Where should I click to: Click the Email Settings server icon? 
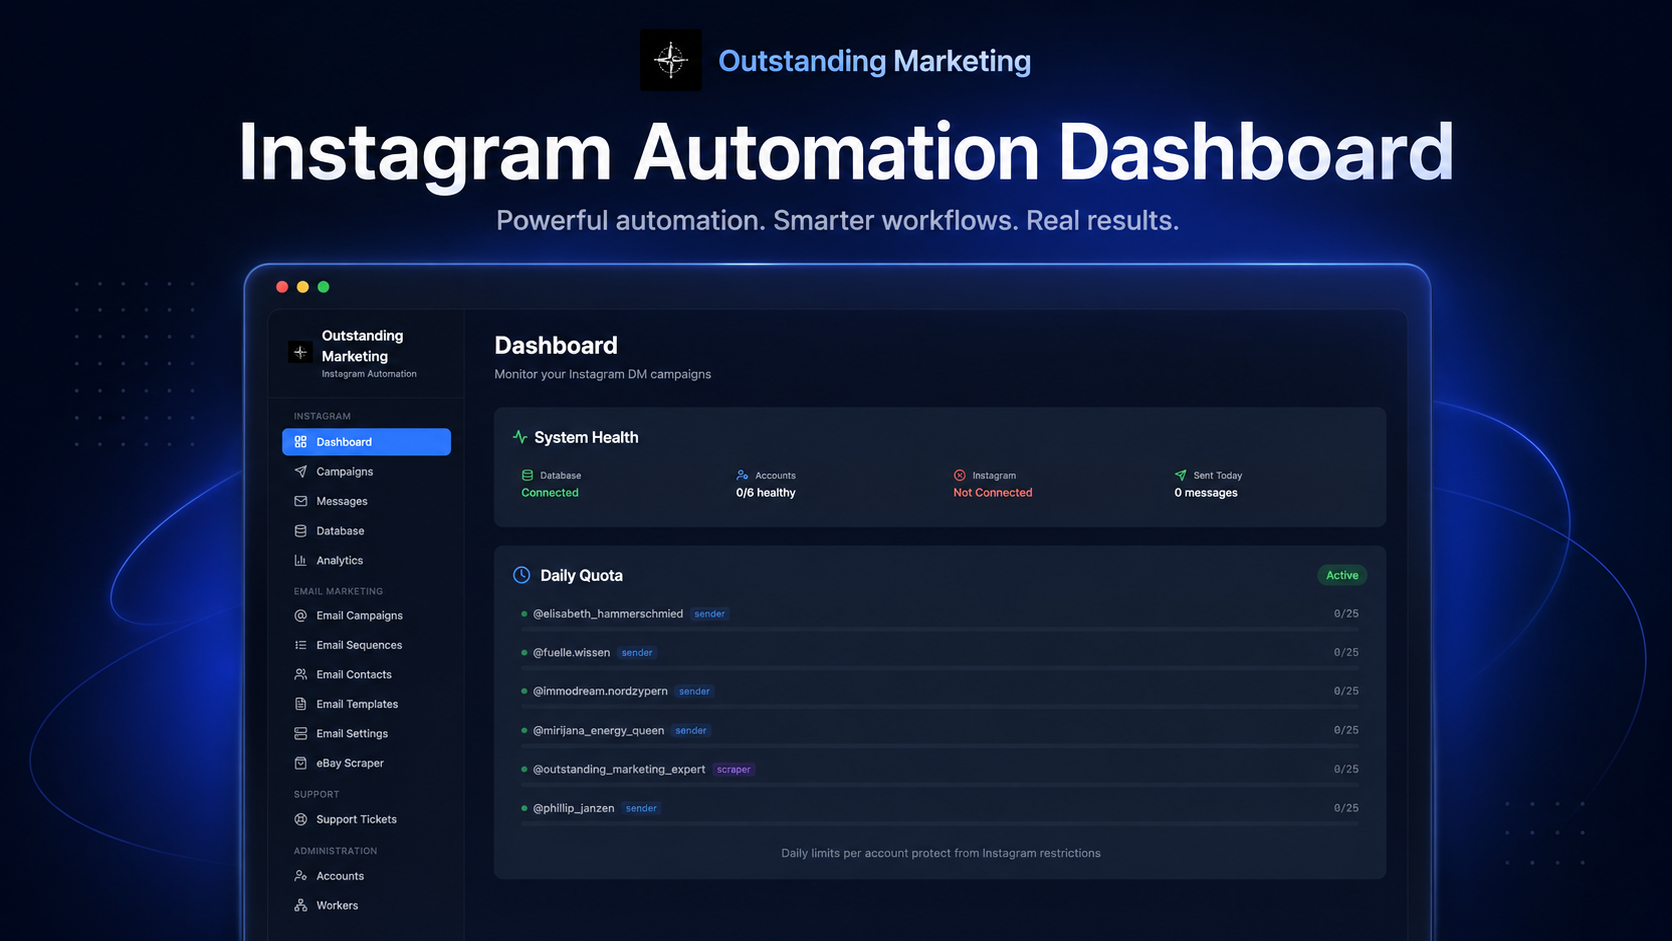point(300,733)
